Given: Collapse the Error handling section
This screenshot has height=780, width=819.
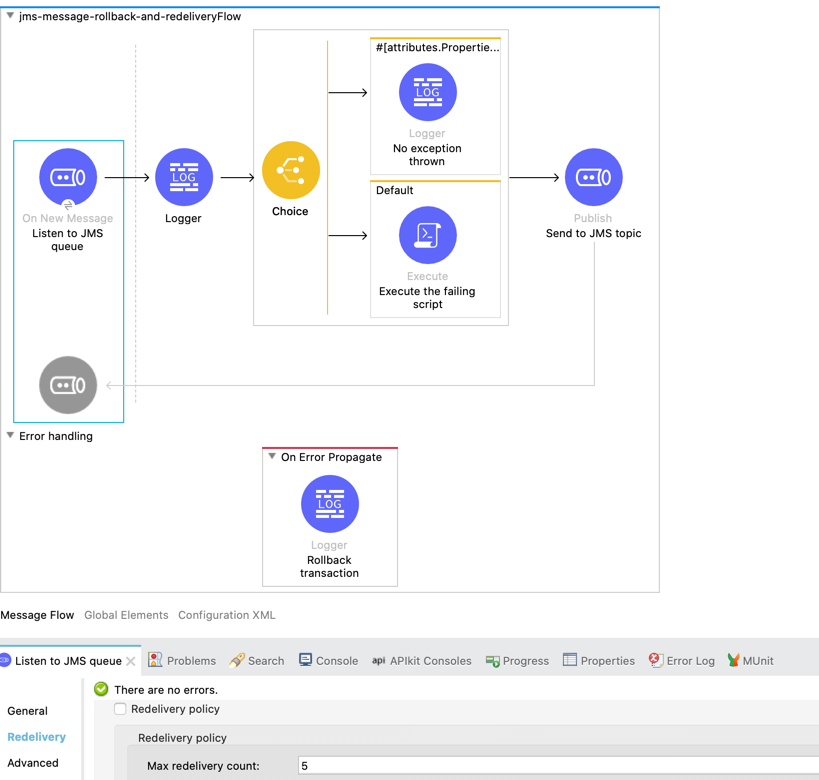Looking at the screenshot, I should point(10,436).
